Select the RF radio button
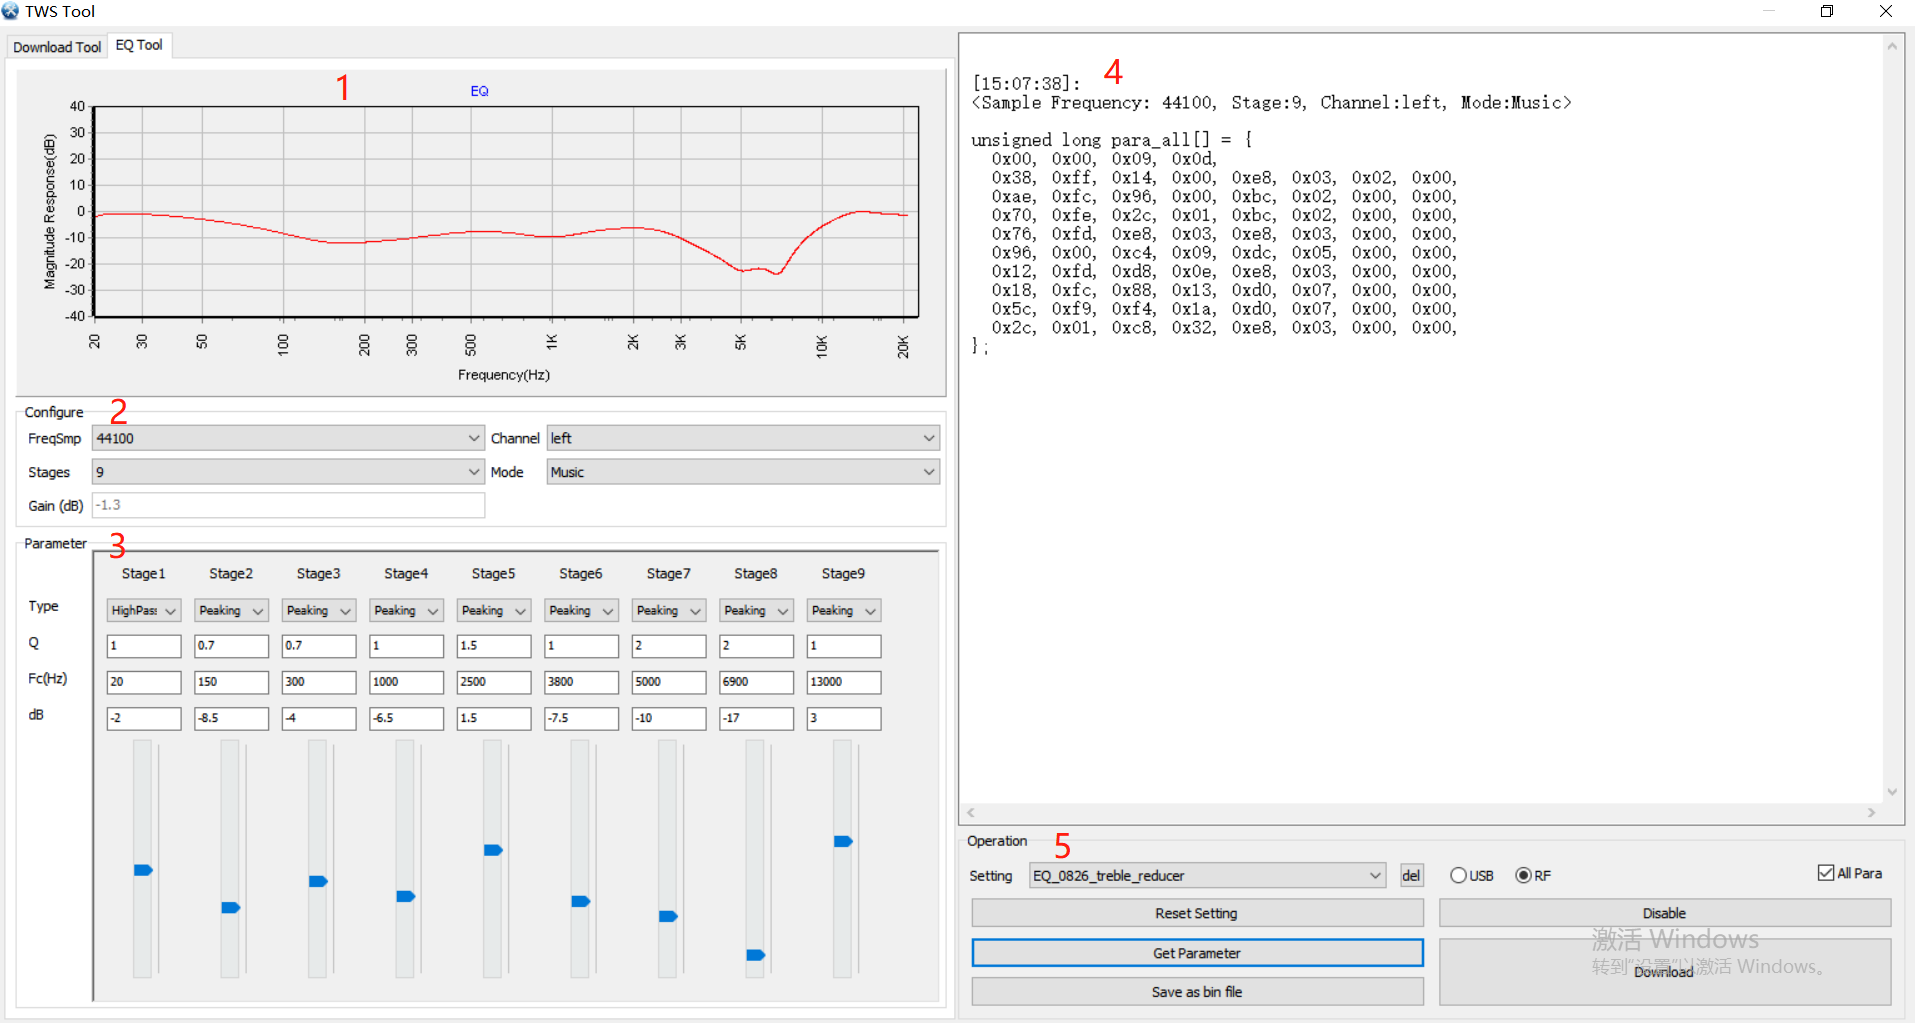The width and height of the screenshot is (1915, 1023). (1523, 876)
